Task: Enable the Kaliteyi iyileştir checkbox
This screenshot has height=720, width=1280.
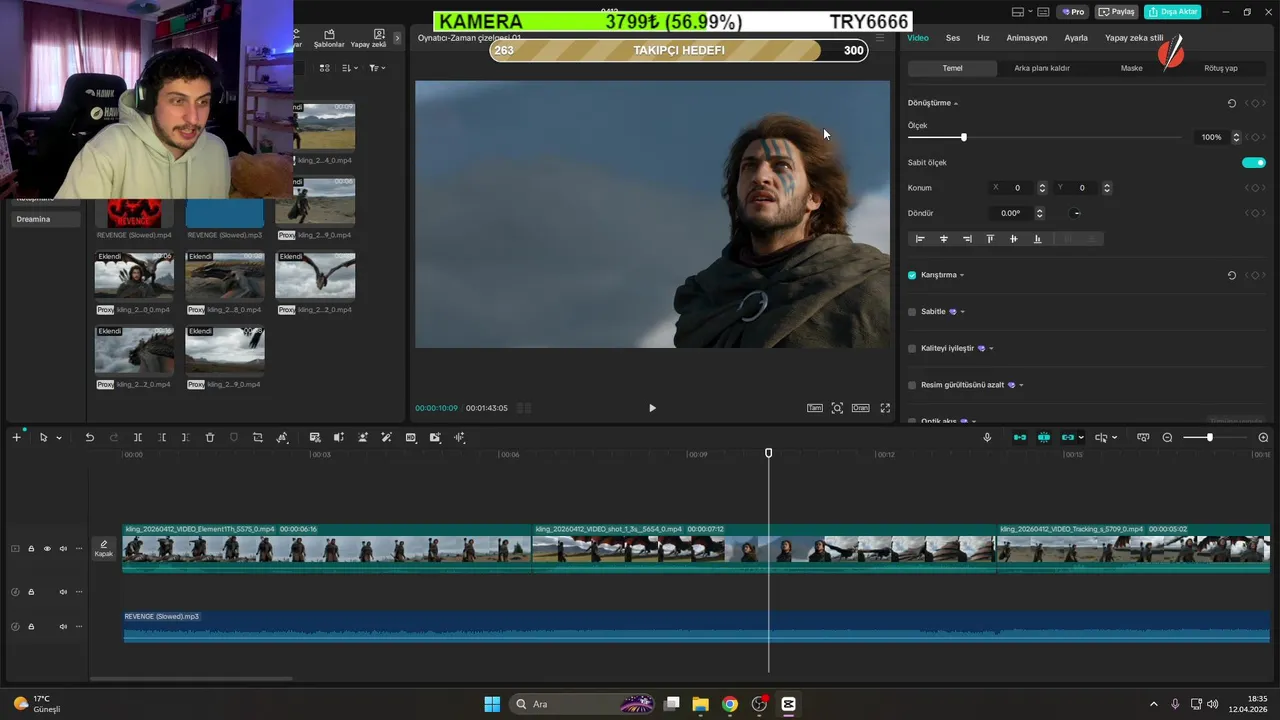Action: coord(912,349)
